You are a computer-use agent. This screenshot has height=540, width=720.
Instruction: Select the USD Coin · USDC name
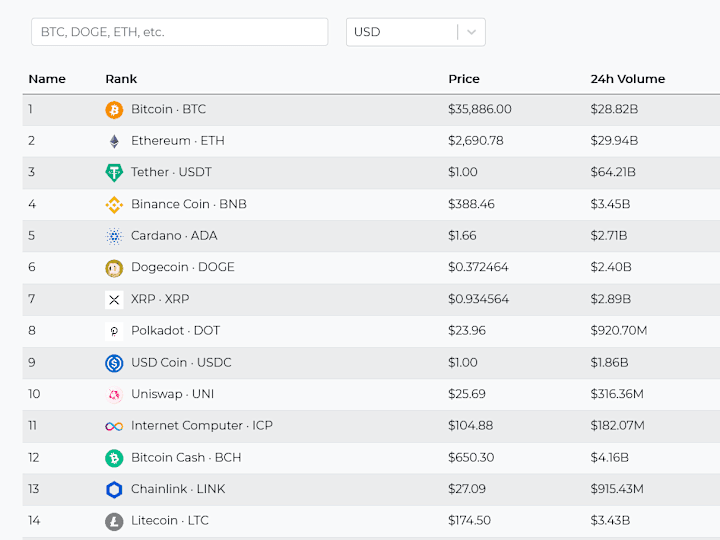pyautogui.click(x=181, y=362)
